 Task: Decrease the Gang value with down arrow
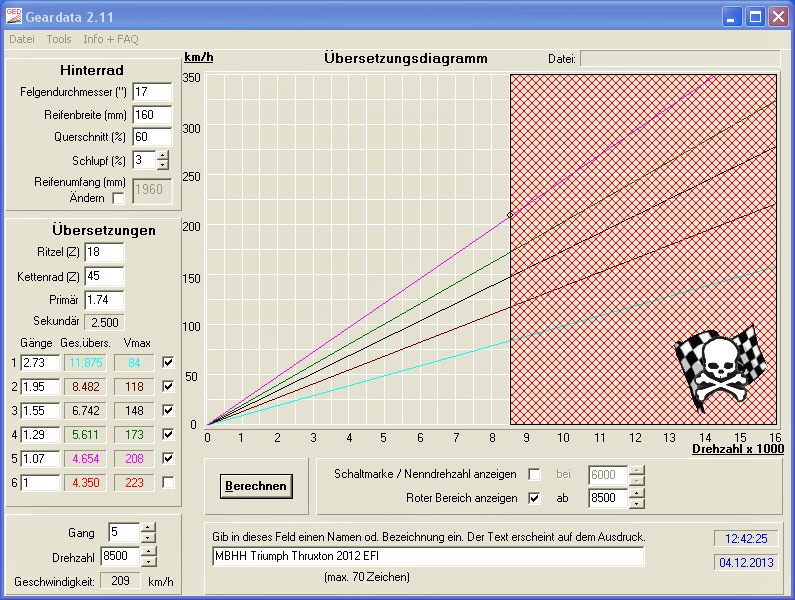148,538
